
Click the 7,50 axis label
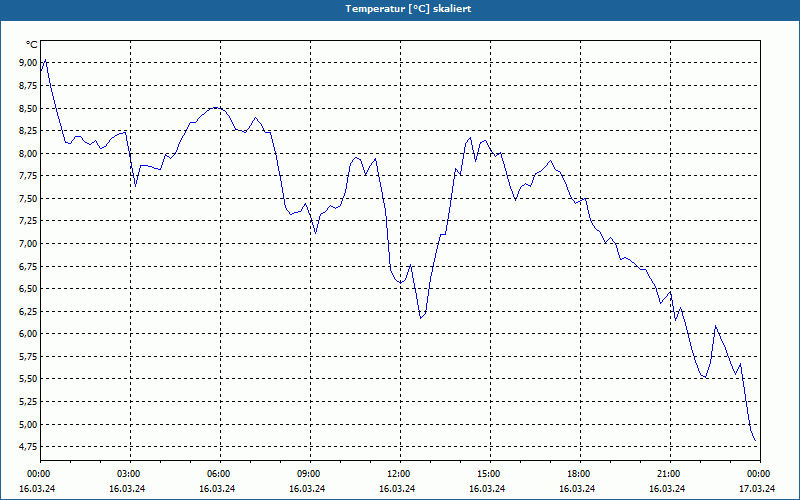[28, 198]
